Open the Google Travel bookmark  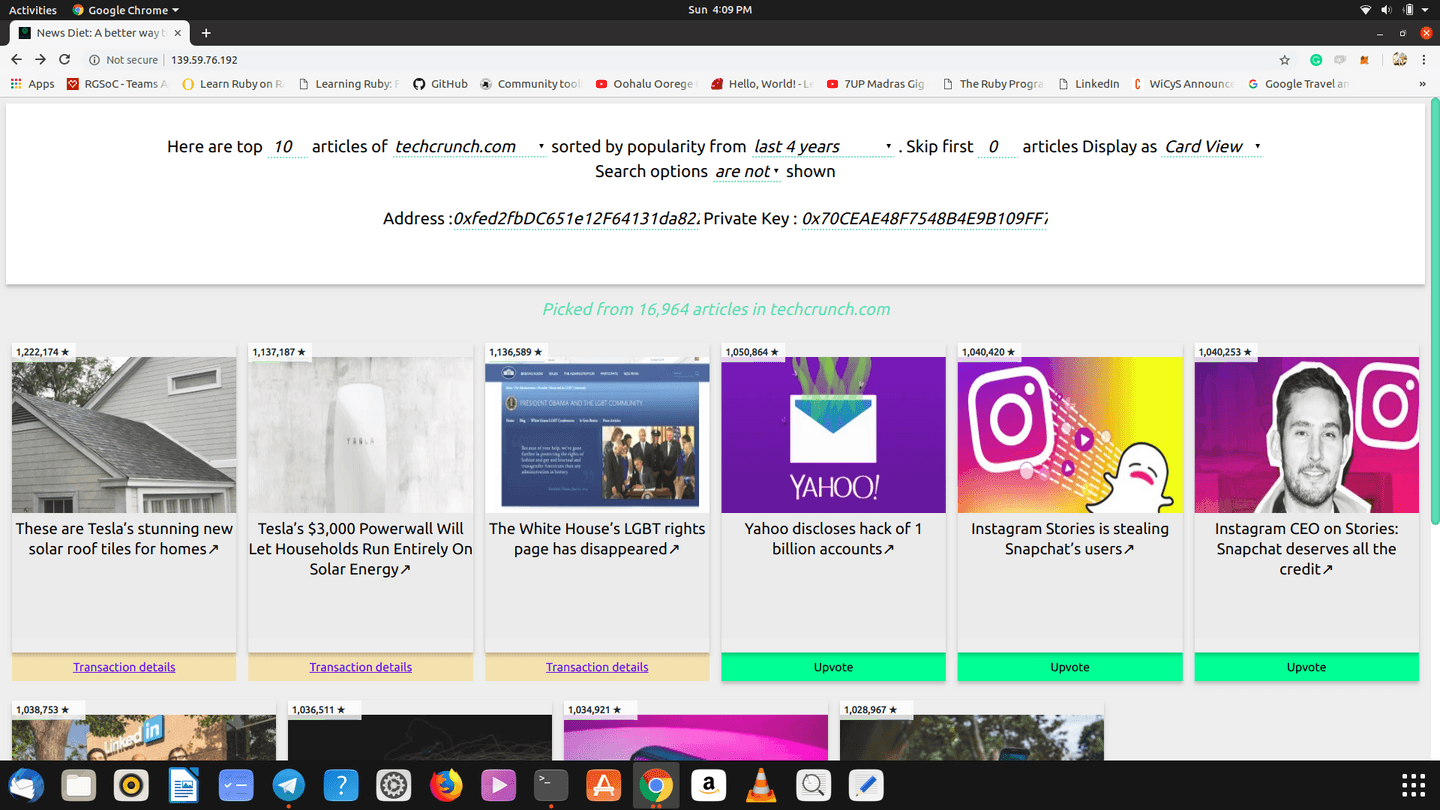pyautogui.click(x=1298, y=84)
